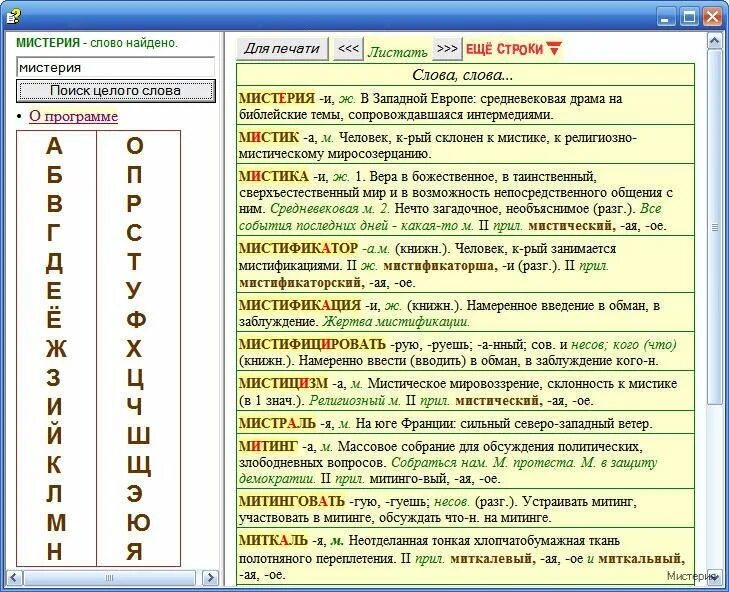Select letter Ш in the alphabet index
729x592 pixels.
tap(139, 436)
